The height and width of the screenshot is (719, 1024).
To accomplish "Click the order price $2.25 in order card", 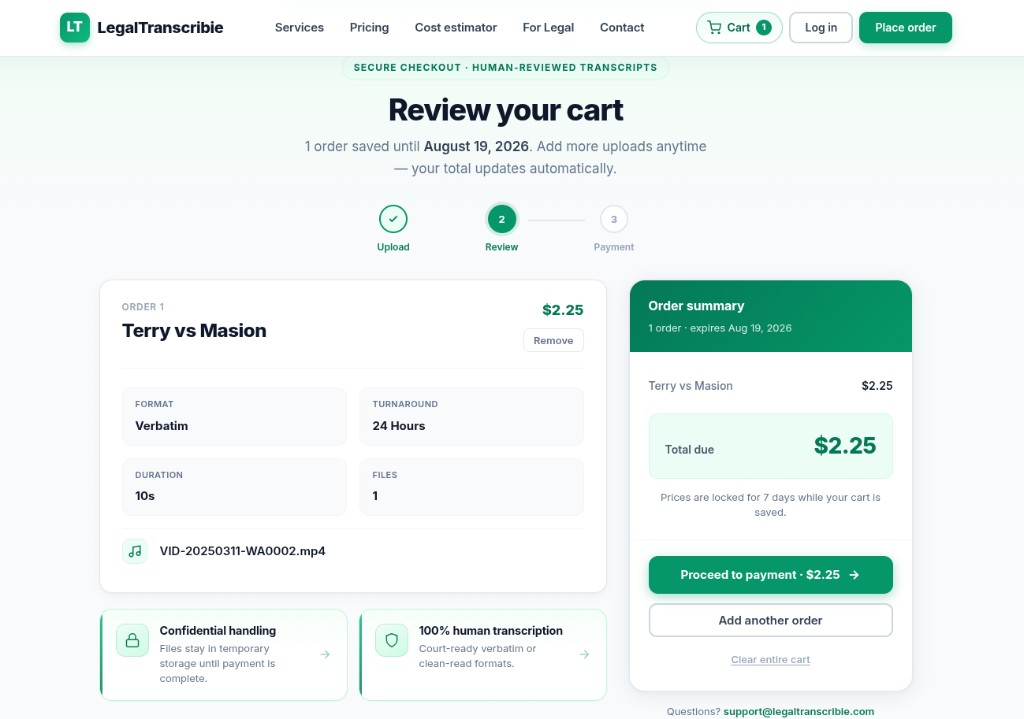I will pyautogui.click(x=563, y=310).
